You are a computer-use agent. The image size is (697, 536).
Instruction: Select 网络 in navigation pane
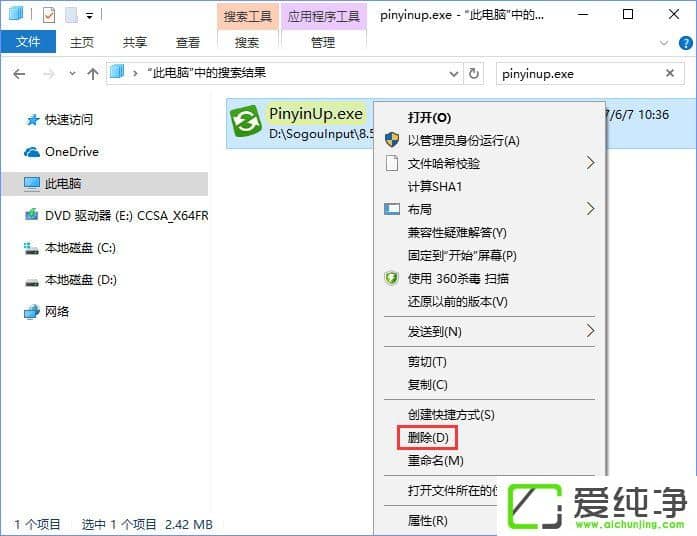coord(57,312)
